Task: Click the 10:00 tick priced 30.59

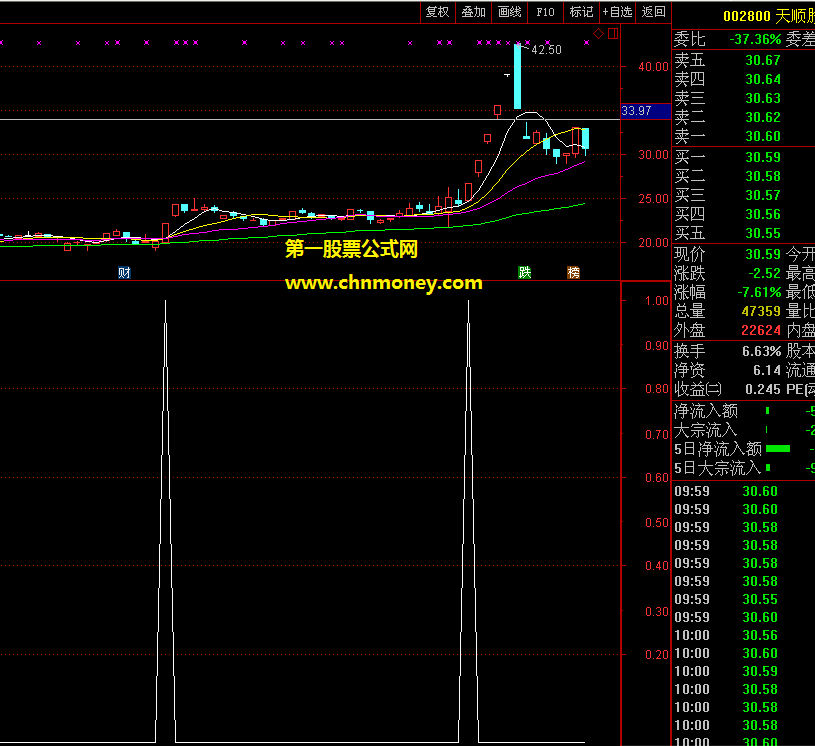Action: (726, 671)
